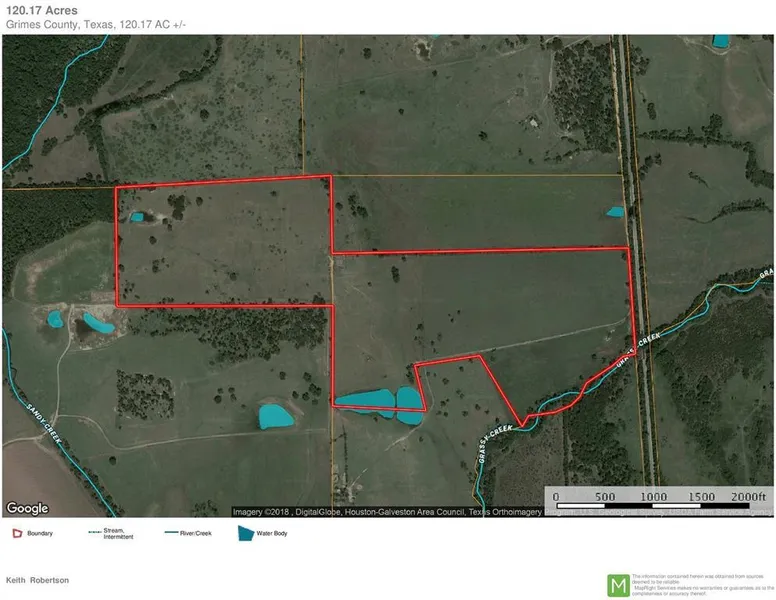
Task: Click the Water Body legend icon
Action: (x=245, y=533)
